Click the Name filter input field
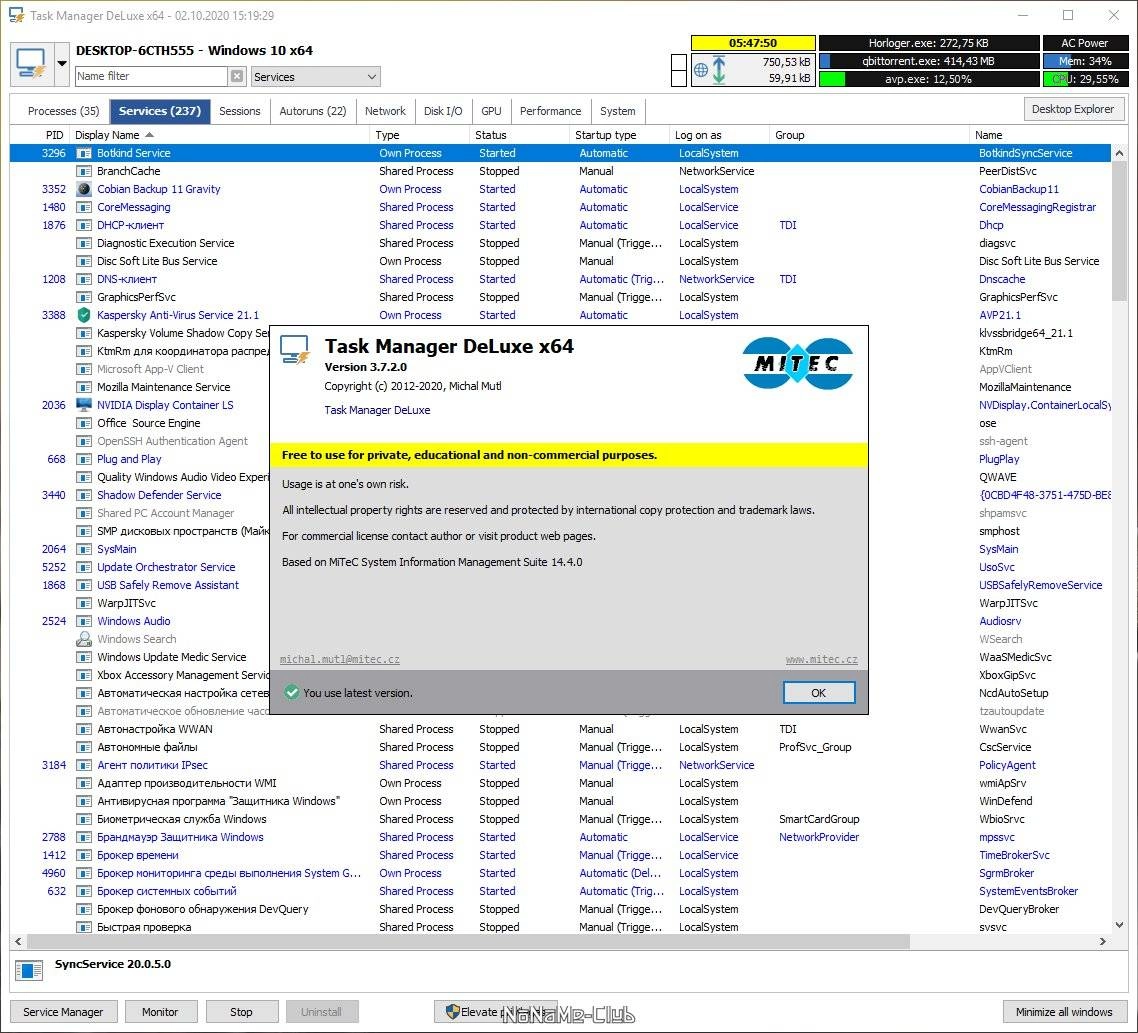Screen dimensions: 1138x1033 click(152, 76)
